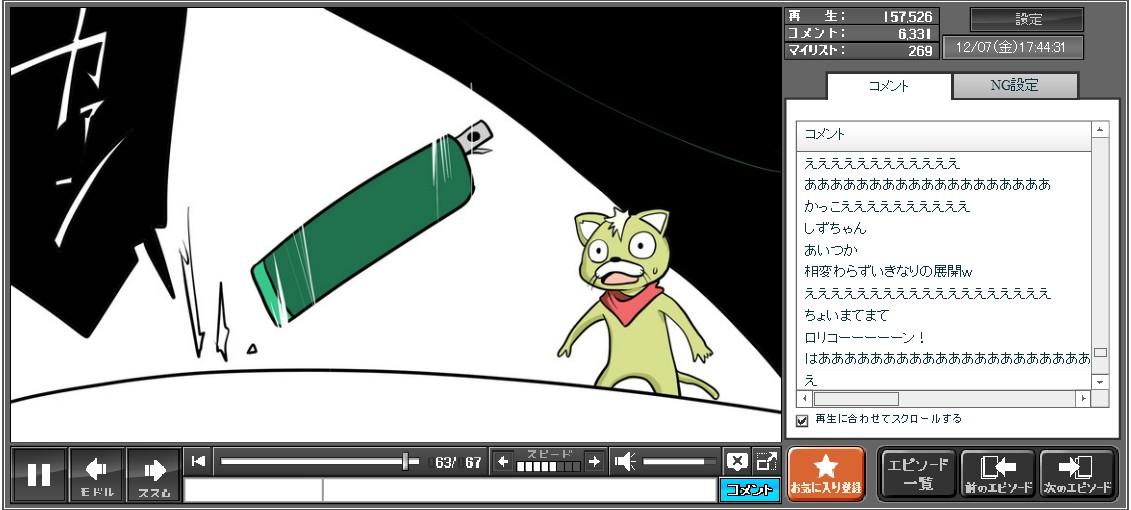Select the コメント tab
Image resolution: width=1131 pixels, height=510 pixels.
889,86
